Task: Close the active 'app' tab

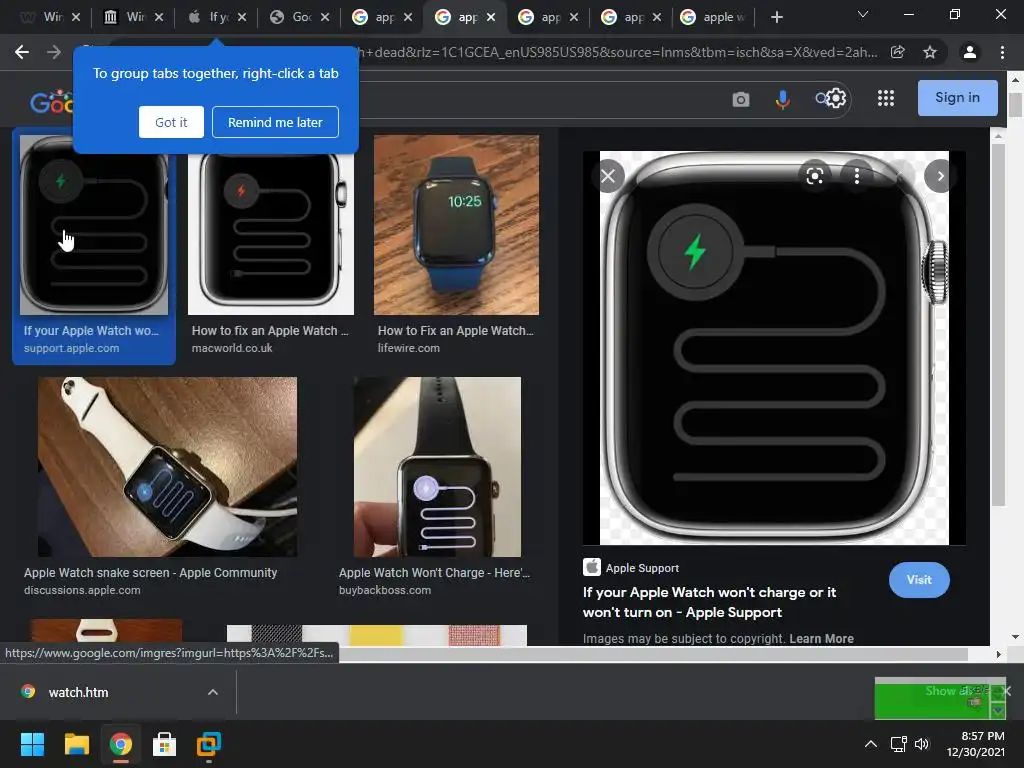Action: click(x=491, y=17)
